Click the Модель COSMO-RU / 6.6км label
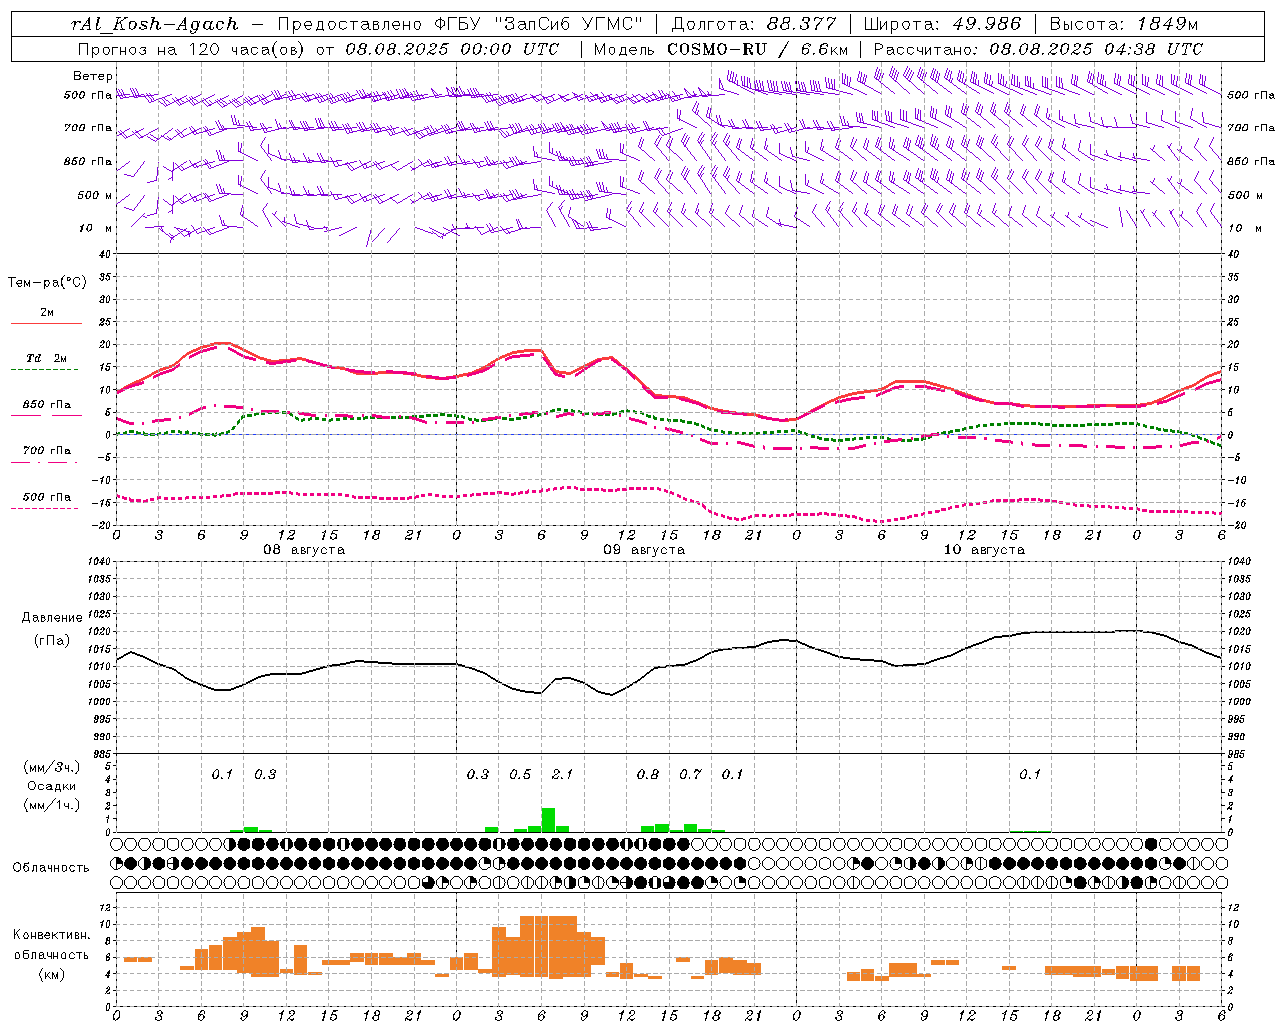The width and height of the screenshot is (1280, 1024). coord(720,49)
